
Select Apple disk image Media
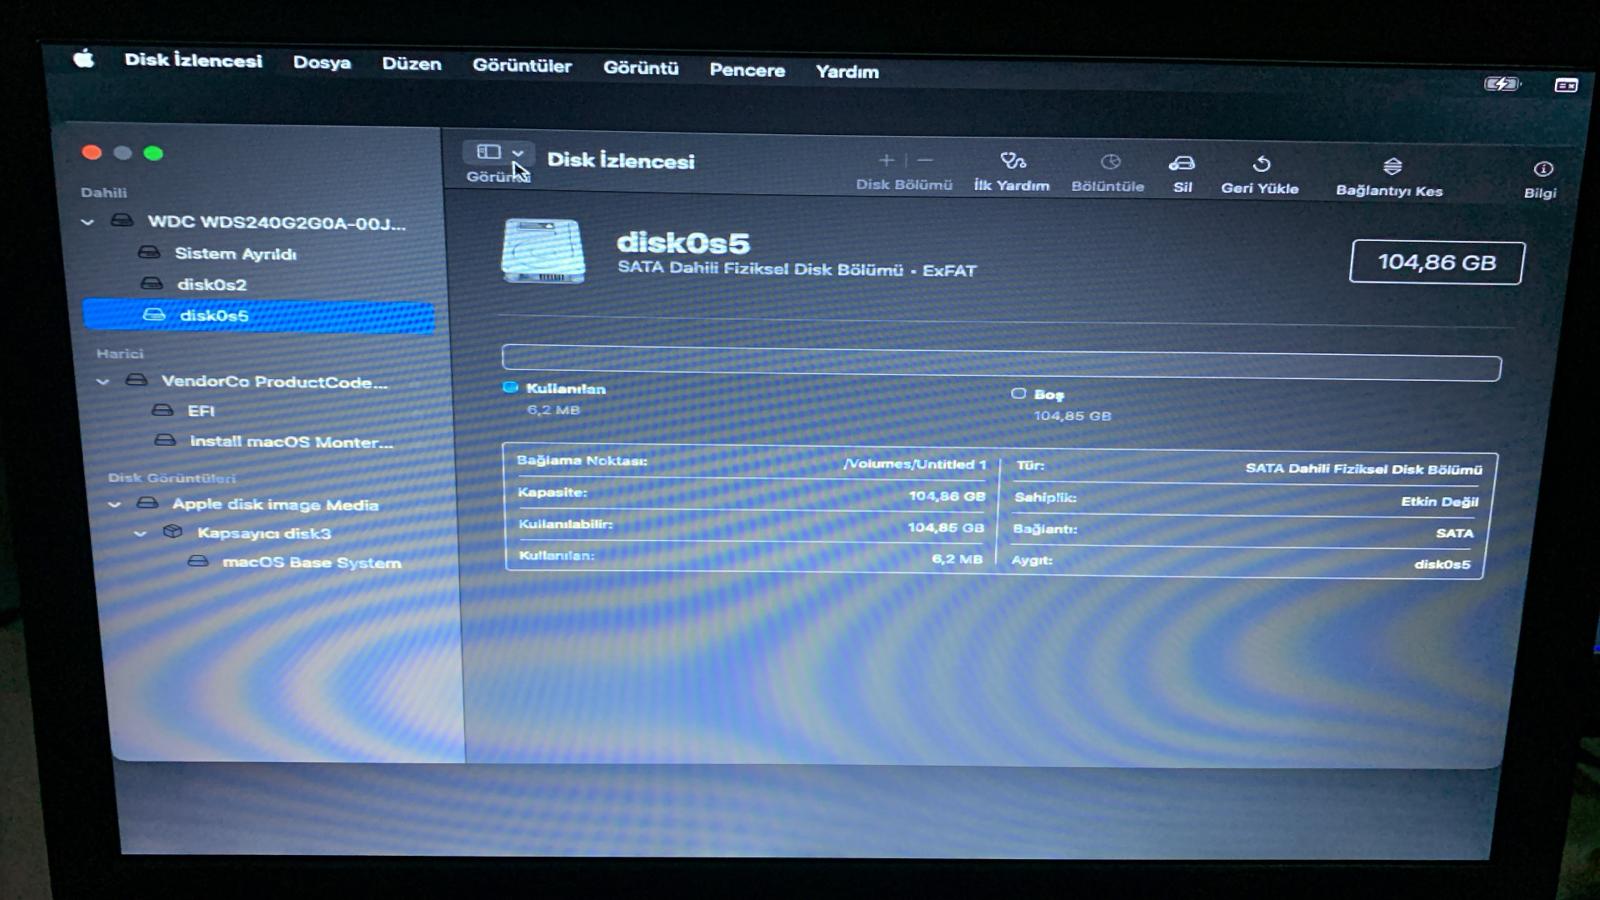pyautogui.click(x=275, y=504)
